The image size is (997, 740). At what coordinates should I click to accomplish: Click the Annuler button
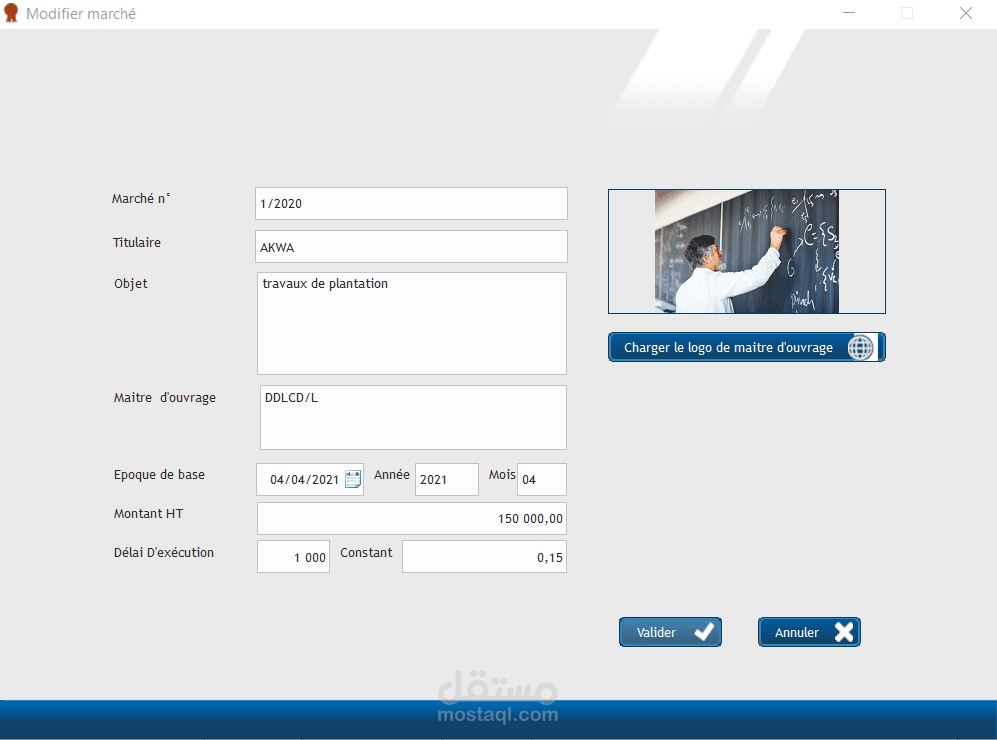(x=809, y=632)
